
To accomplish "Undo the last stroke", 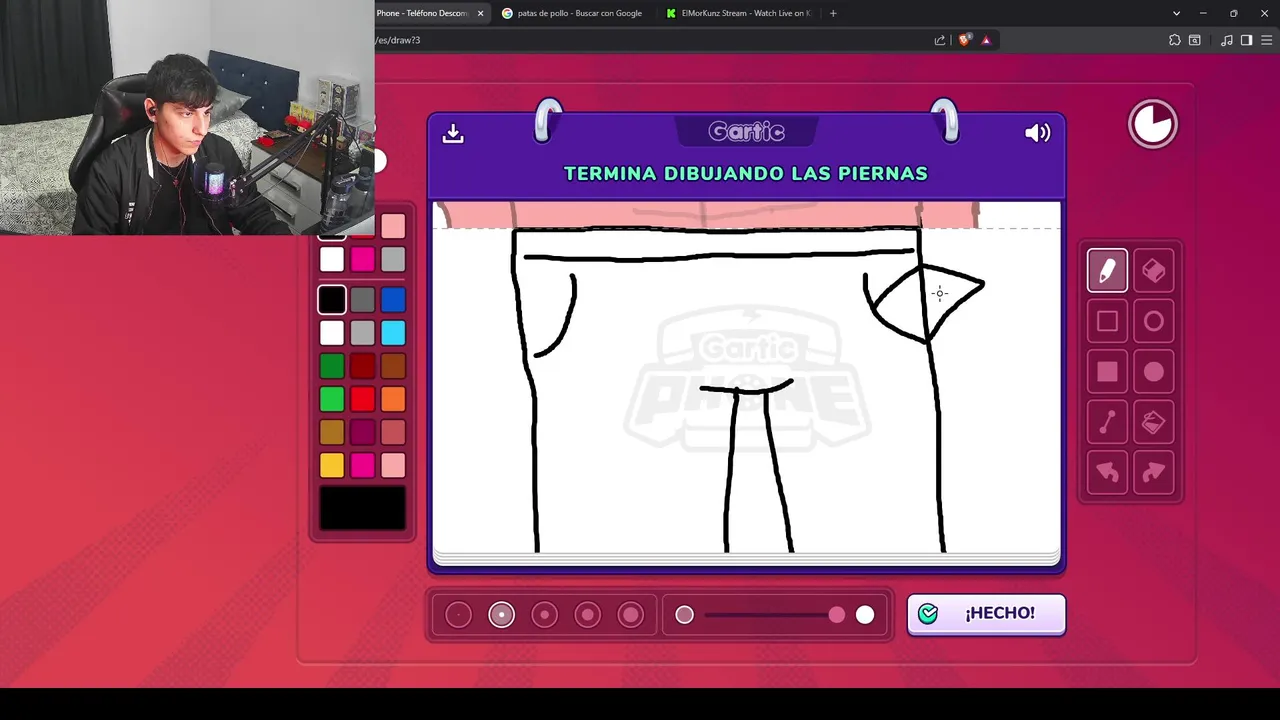I will (x=1107, y=472).
